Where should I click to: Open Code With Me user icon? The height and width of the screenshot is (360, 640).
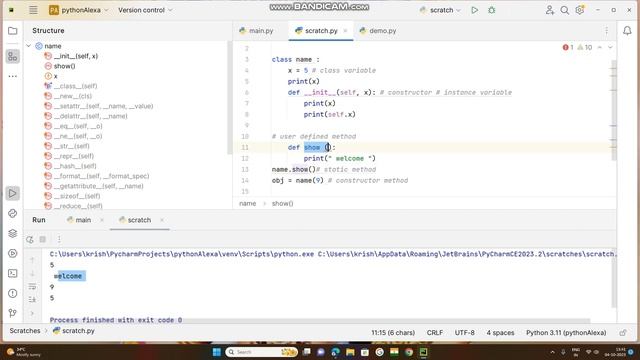pos(550,10)
